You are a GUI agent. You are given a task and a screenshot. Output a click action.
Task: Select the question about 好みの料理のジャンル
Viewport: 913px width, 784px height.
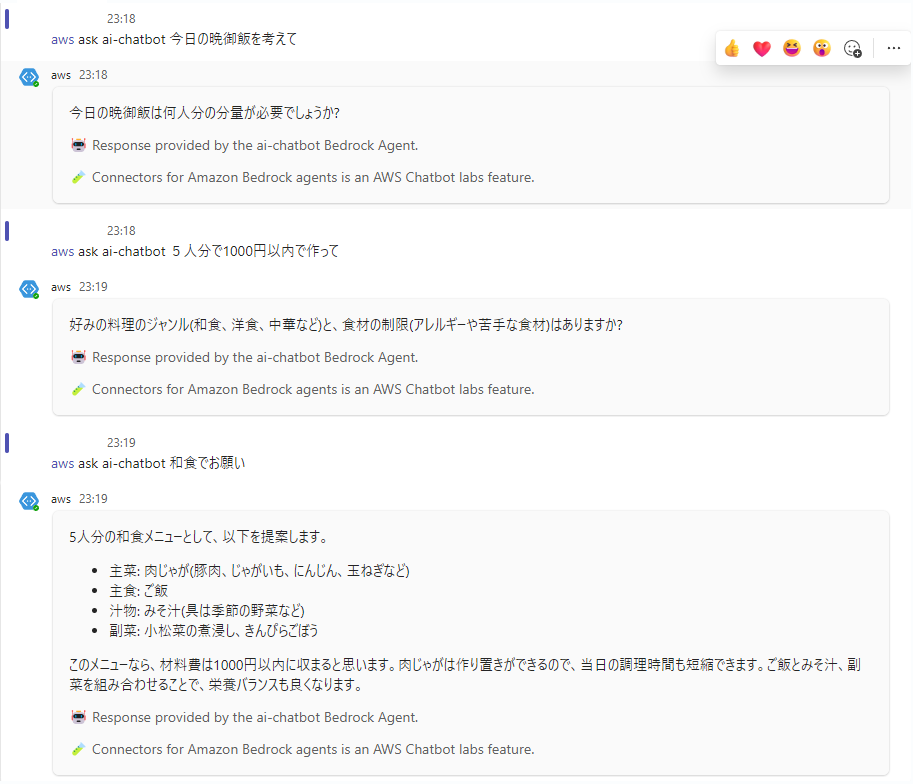346,324
